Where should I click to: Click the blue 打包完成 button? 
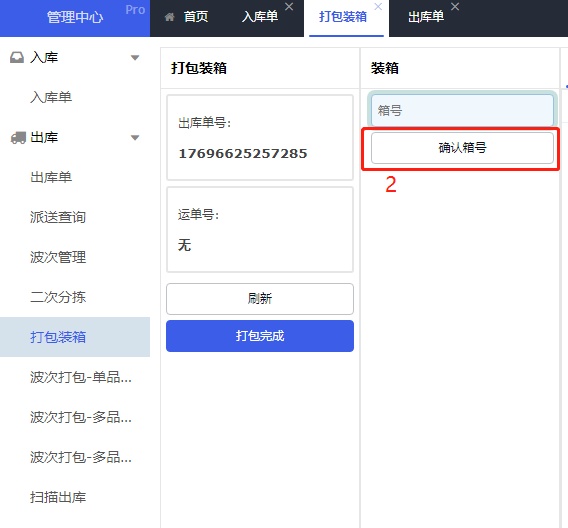click(x=260, y=336)
